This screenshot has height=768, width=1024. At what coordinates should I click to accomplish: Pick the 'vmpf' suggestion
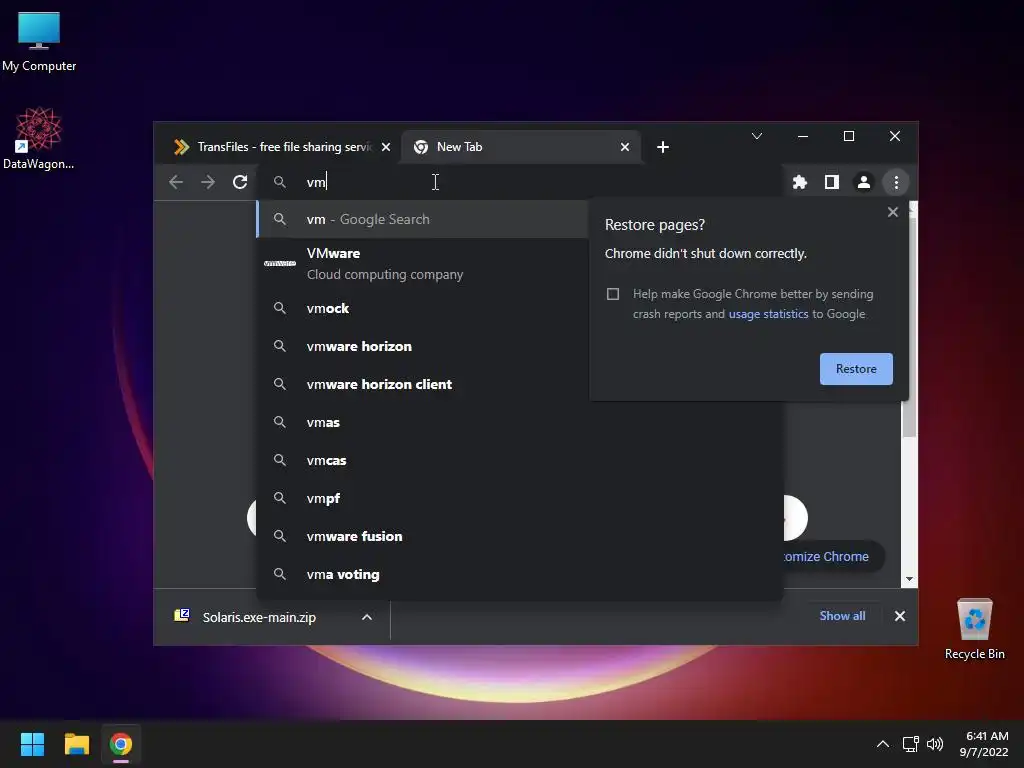click(x=520, y=498)
